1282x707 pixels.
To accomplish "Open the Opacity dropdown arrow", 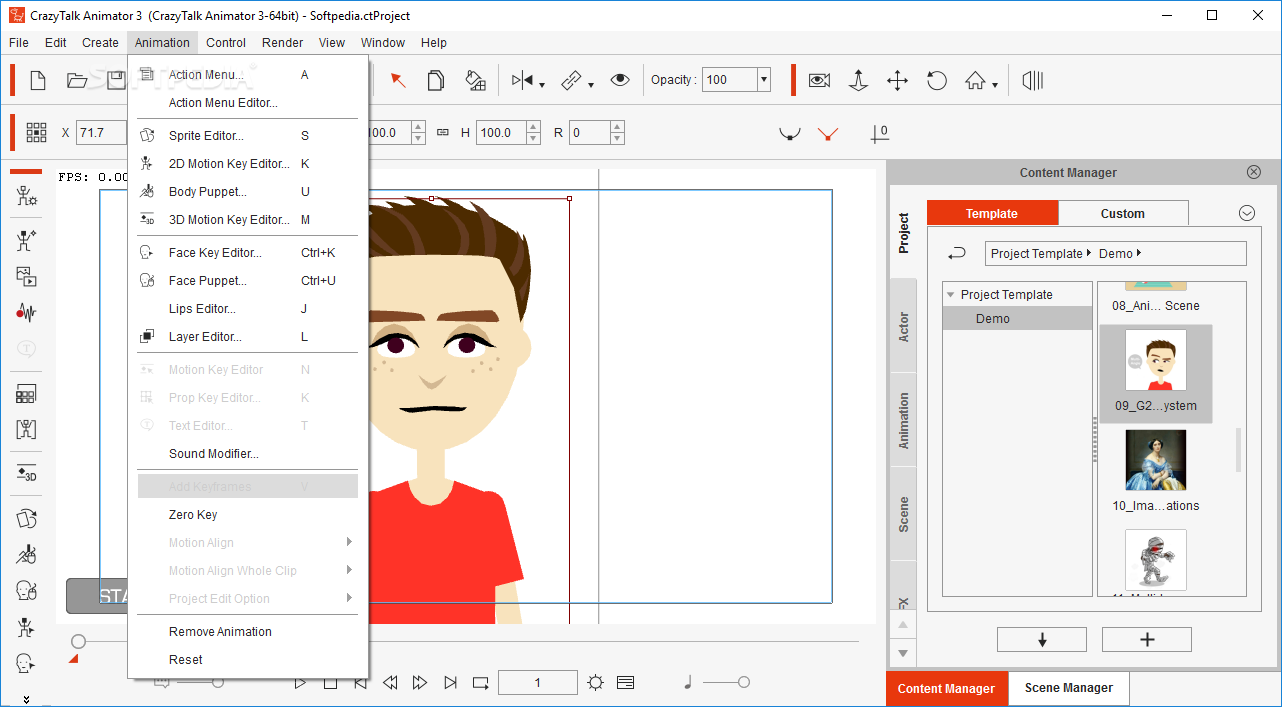I will pyautogui.click(x=764, y=80).
